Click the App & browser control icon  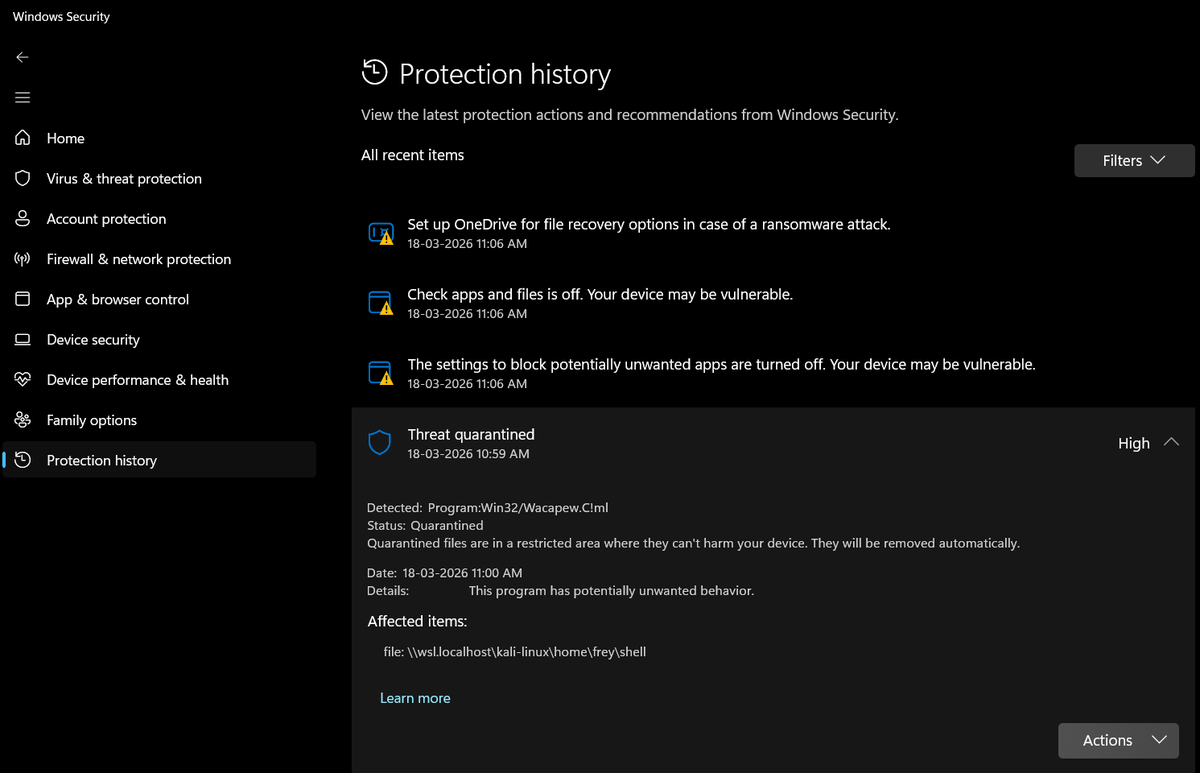pyautogui.click(x=22, y=299)
